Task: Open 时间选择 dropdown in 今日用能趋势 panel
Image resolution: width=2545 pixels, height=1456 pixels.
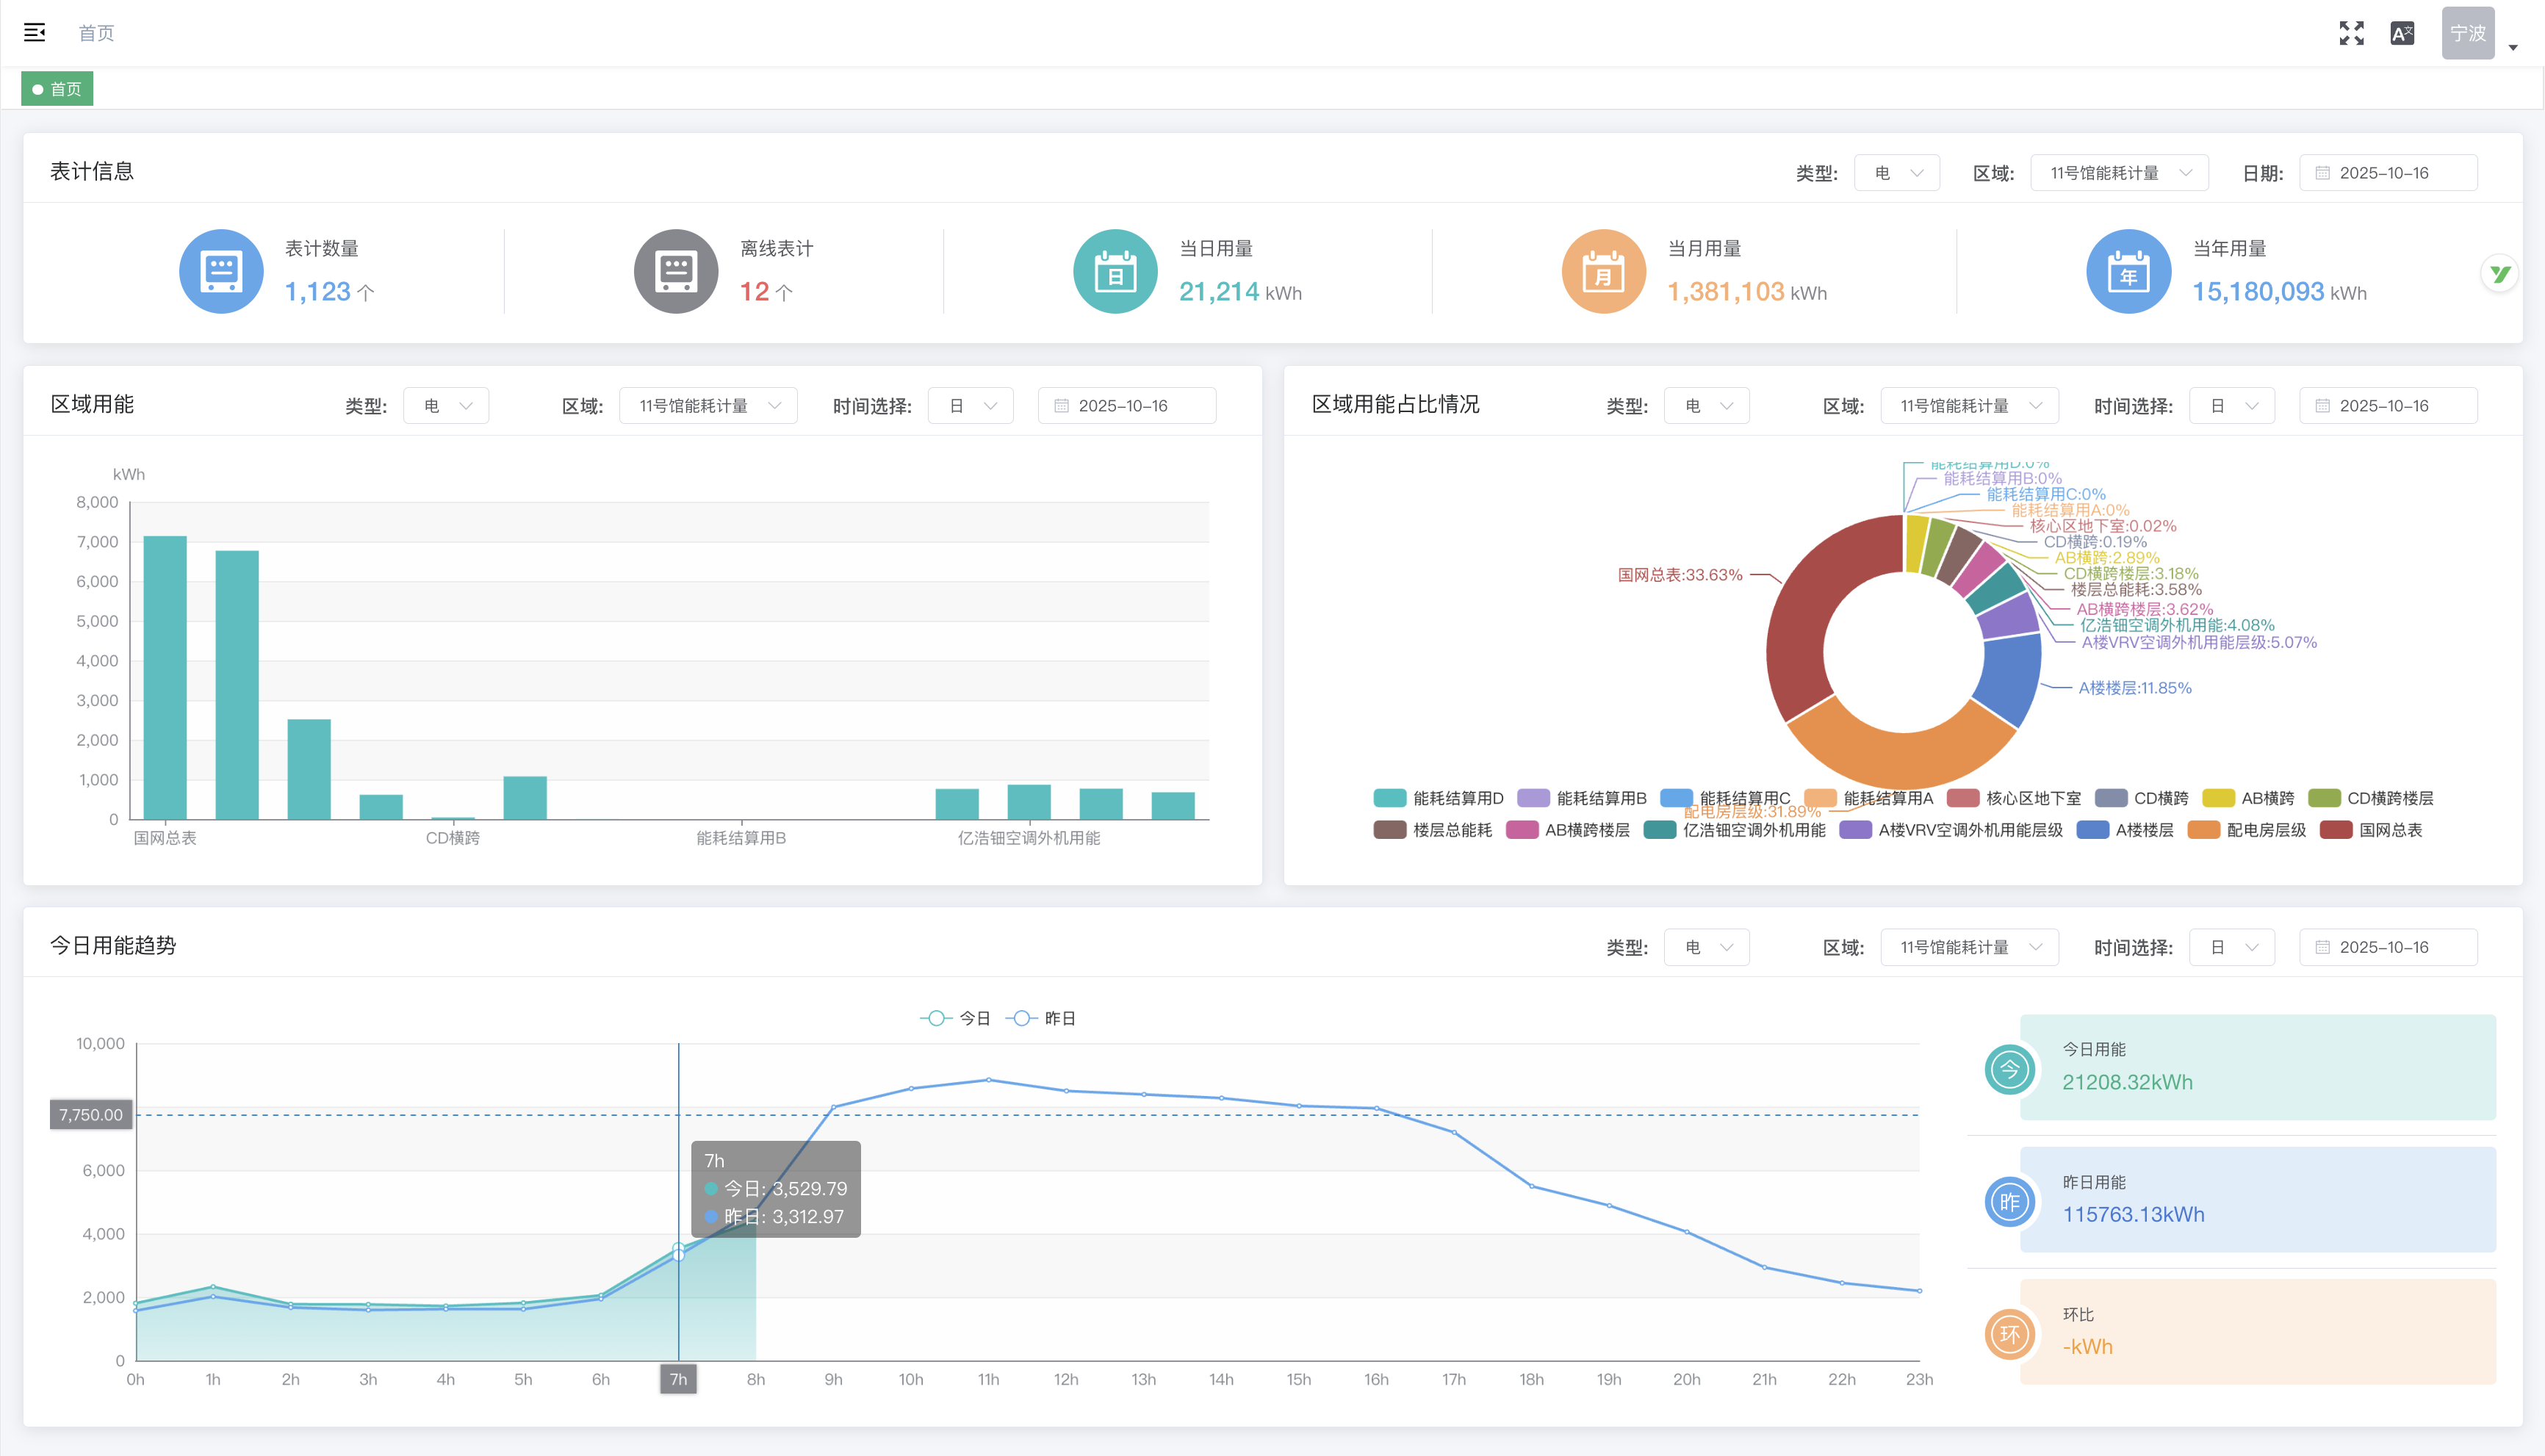Action: pyautogui.click(x=2231, y=947)
